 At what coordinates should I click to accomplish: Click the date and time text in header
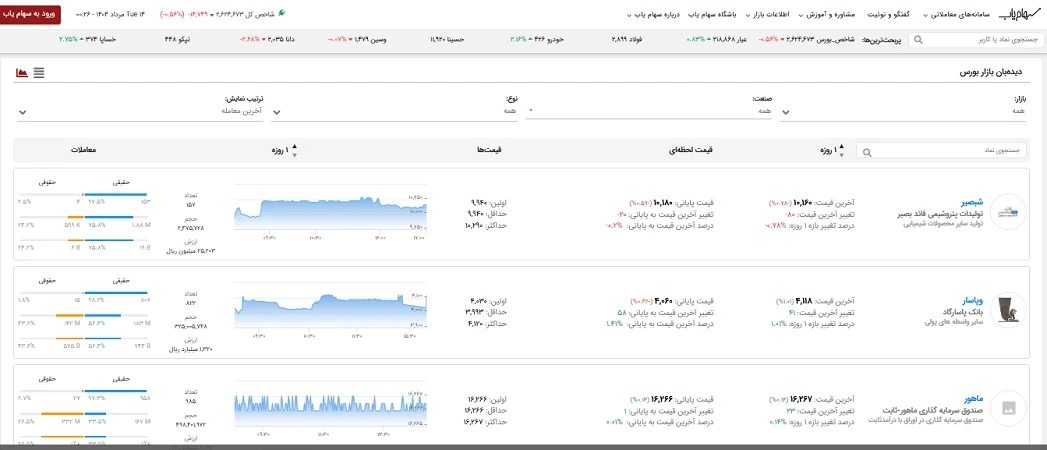pos(110,13)
